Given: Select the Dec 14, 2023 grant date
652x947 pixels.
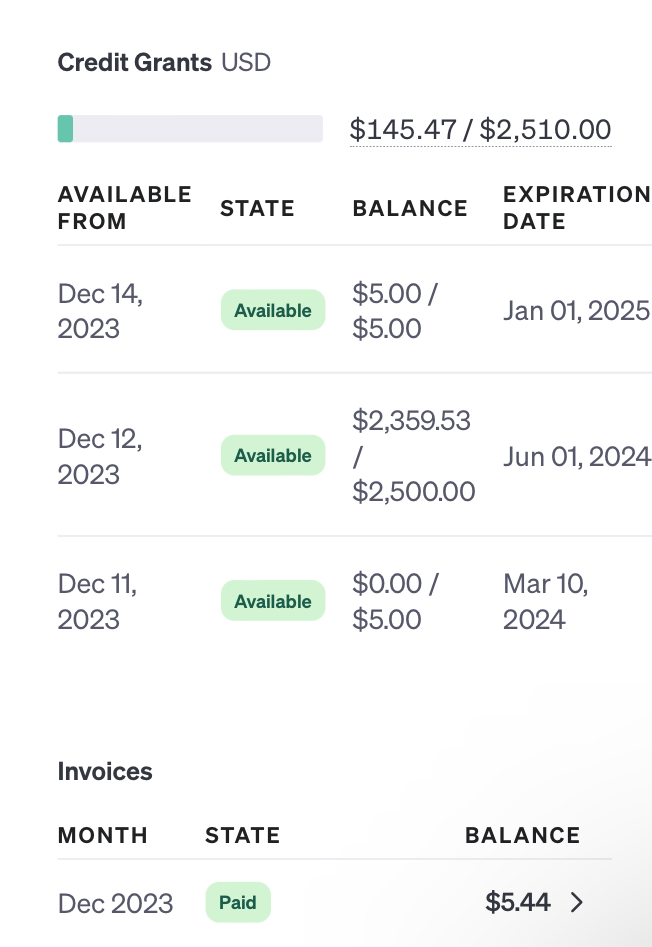Looking at the screenshot, I should coord(100,311).
